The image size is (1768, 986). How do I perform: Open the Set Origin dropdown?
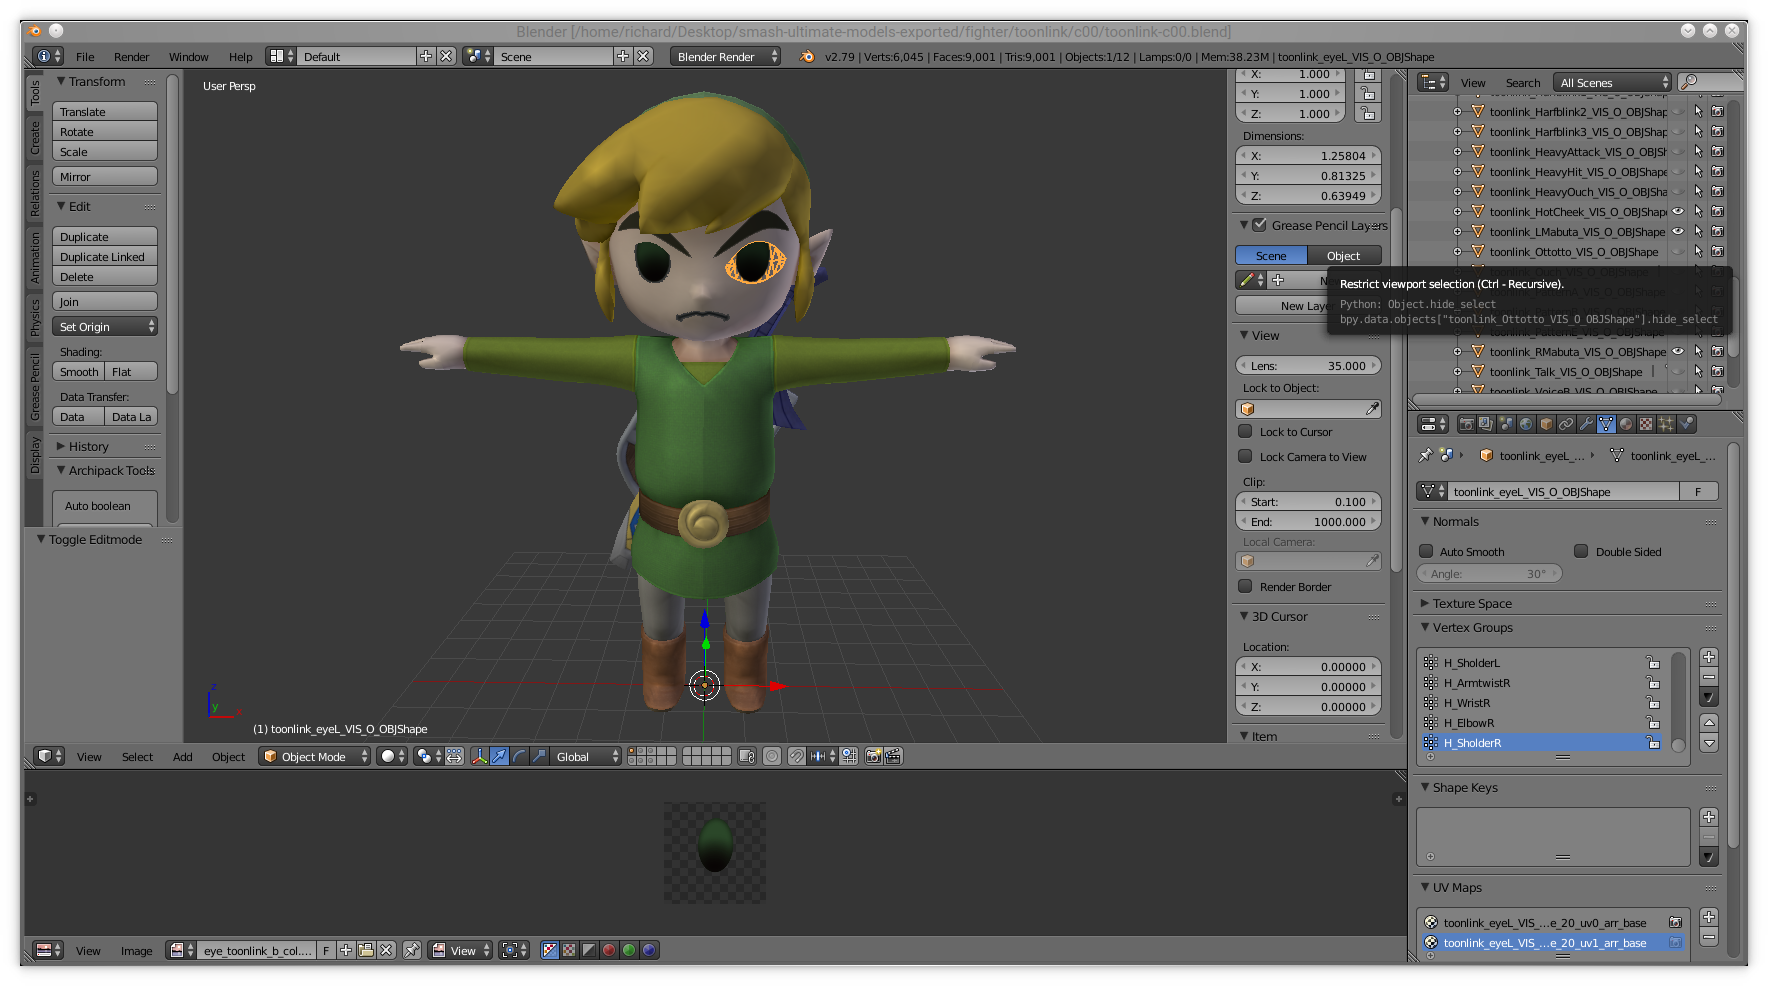[105, 326]
